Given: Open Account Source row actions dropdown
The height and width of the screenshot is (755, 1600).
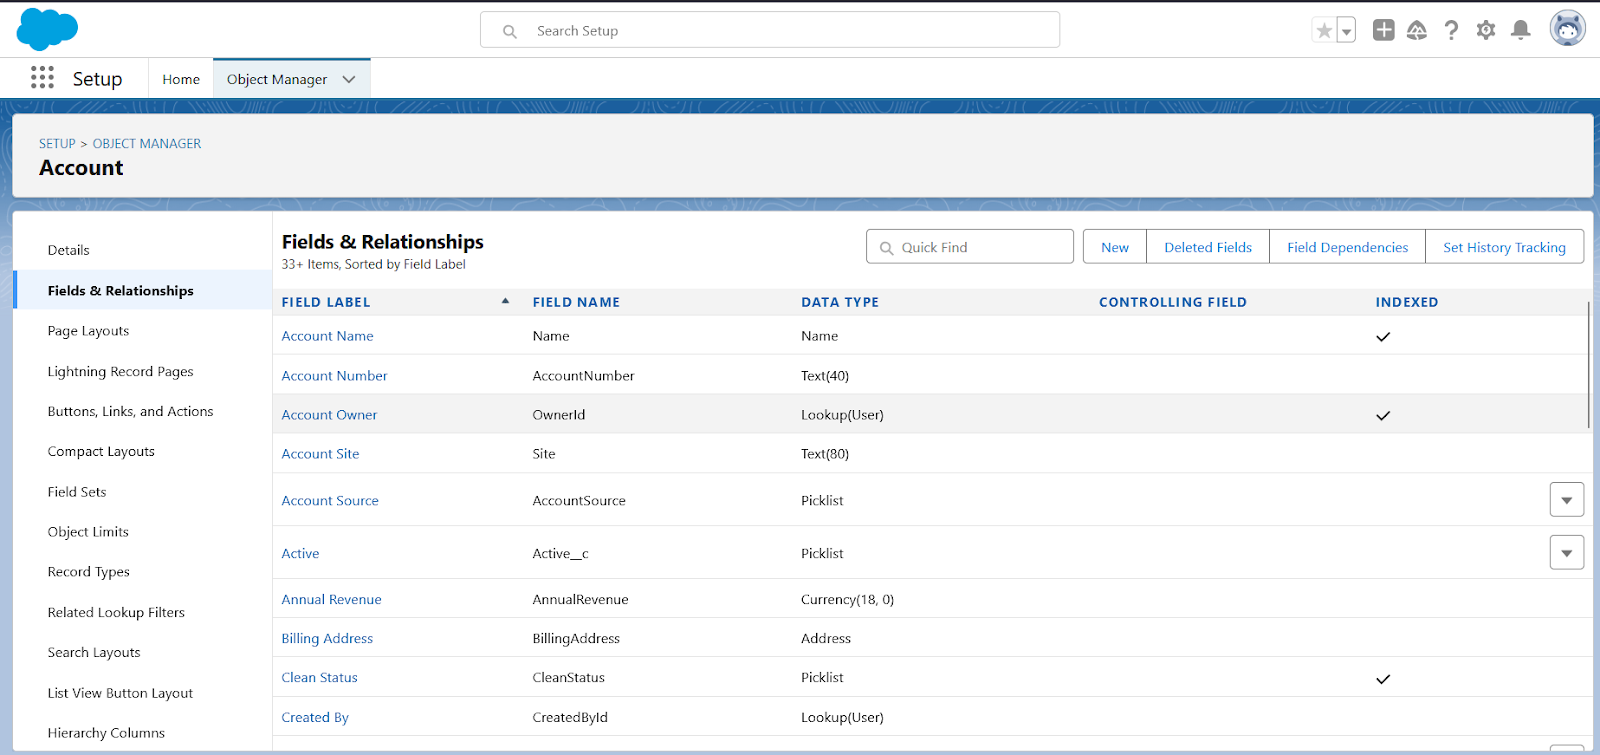Looking at the screenshot, I should [x=1567, y=500].
